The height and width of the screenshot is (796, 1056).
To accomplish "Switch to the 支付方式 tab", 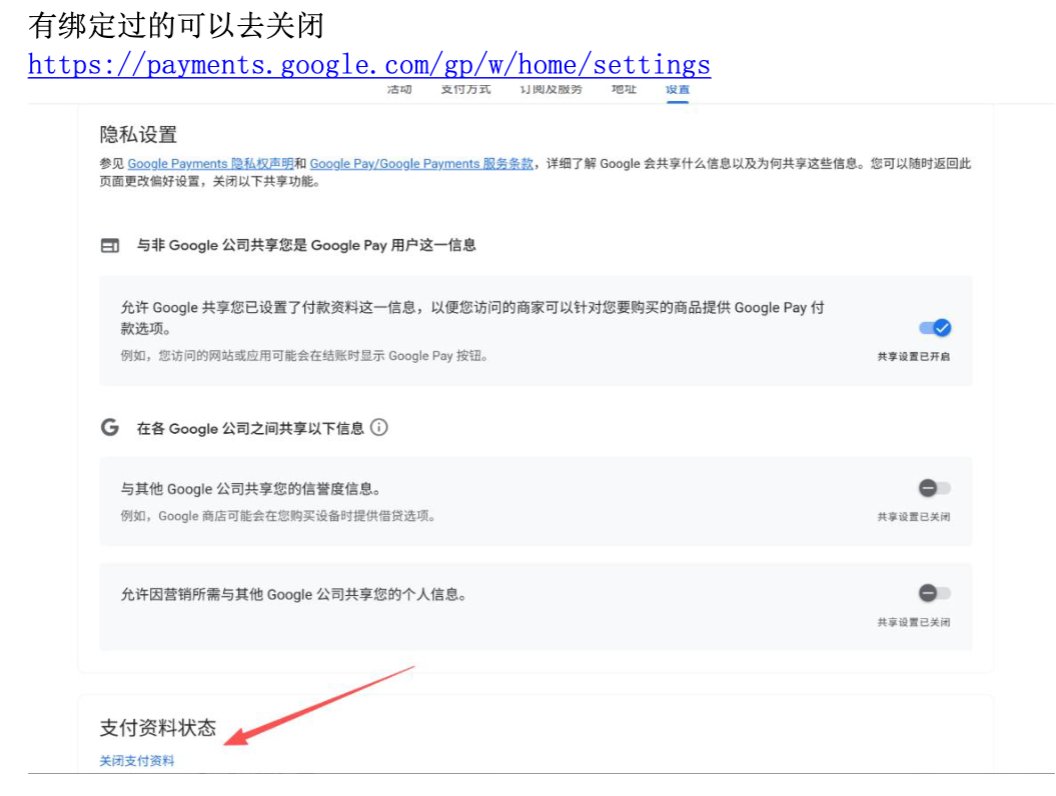I will pos(465,90).
